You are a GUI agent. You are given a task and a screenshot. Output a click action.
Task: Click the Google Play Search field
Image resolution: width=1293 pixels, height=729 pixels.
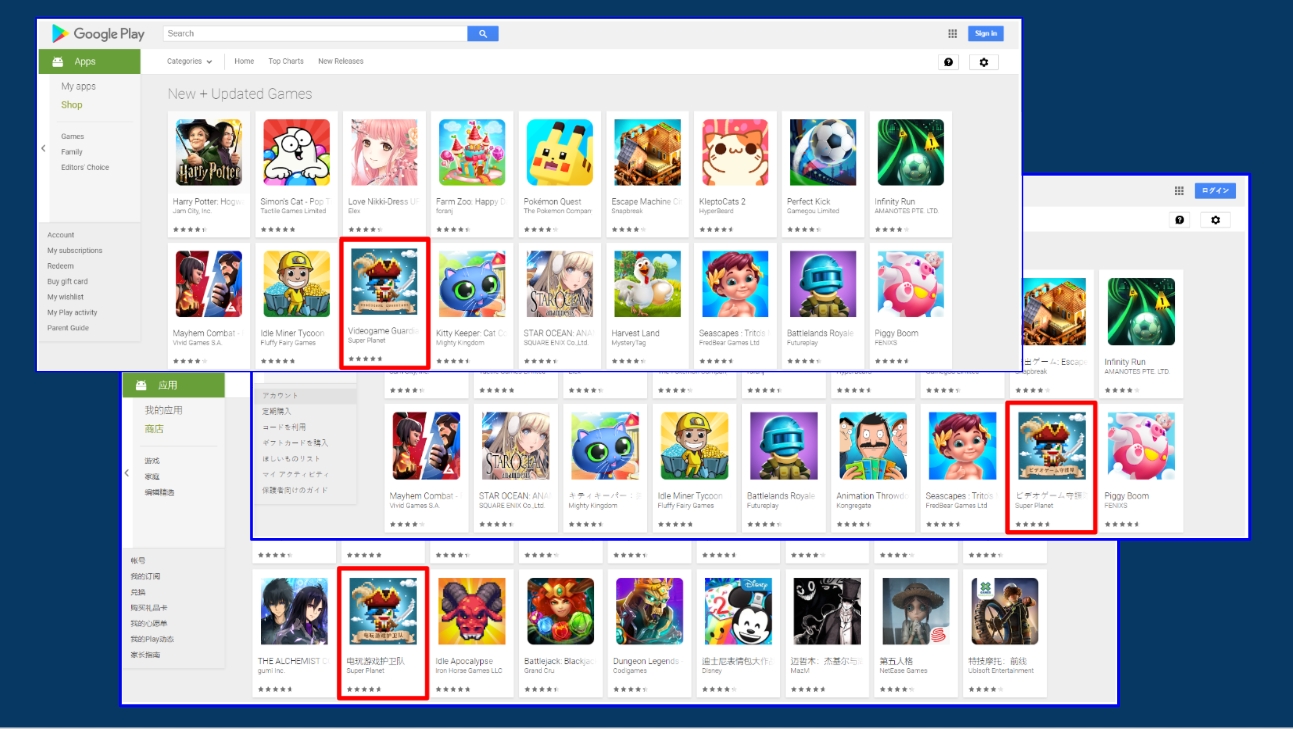(315, 34)
